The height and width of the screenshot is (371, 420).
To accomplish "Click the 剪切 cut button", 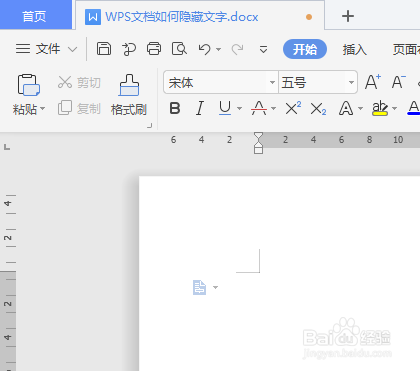I will (x=79, y=82).
